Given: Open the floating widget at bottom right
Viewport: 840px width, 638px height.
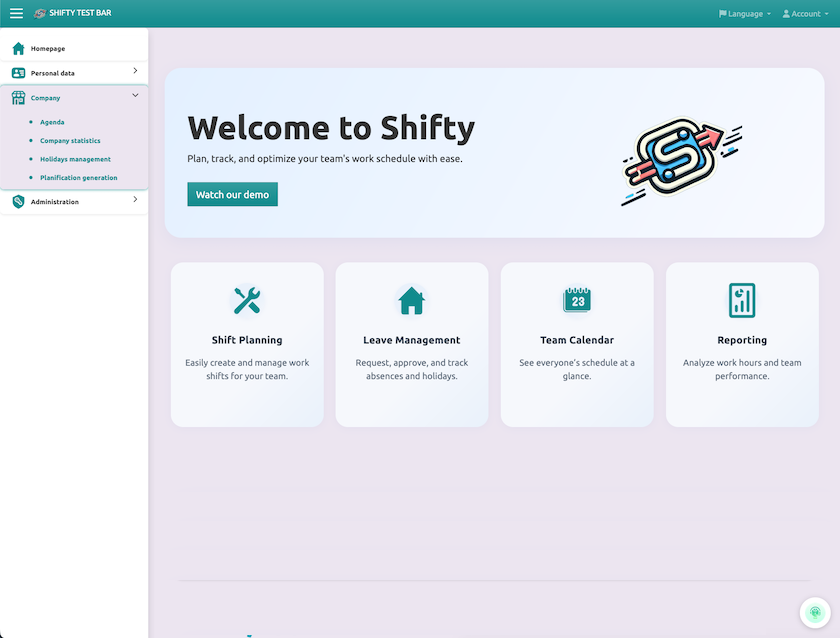Looking at the screenshot, I should coord(815,613).
